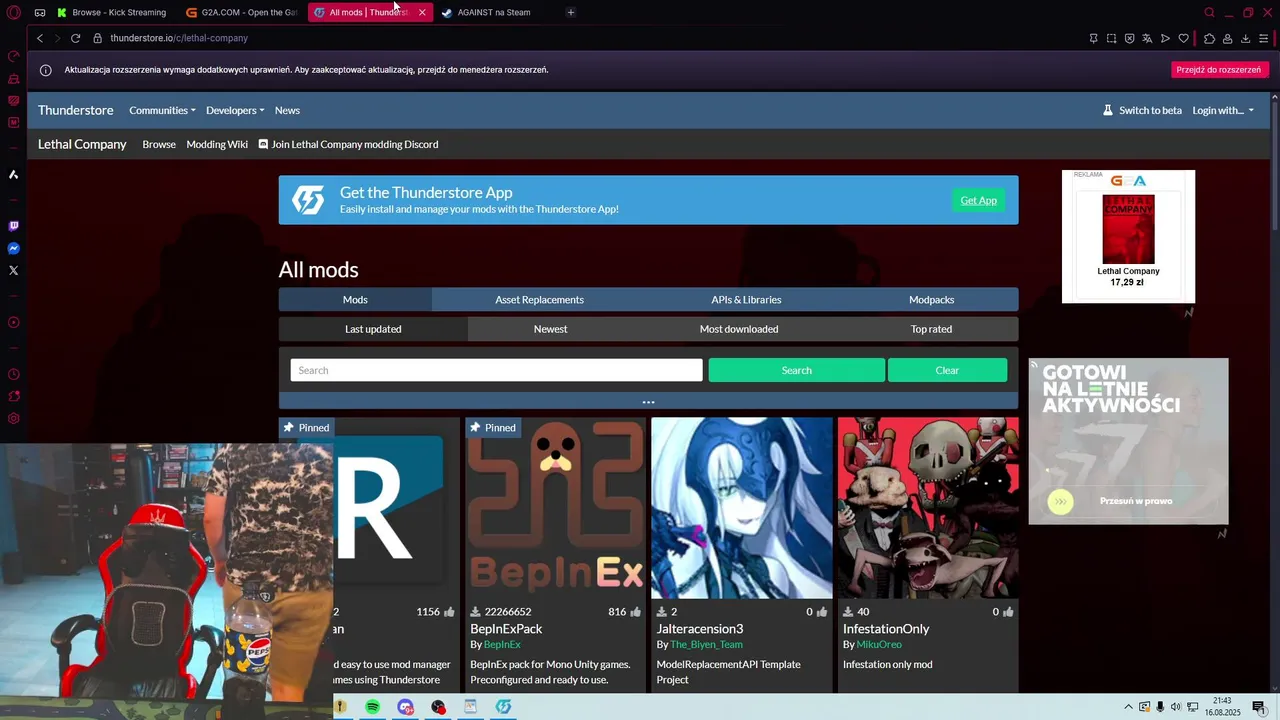
Task: Open the BepInExPack mod title
Action: point(506,628)
